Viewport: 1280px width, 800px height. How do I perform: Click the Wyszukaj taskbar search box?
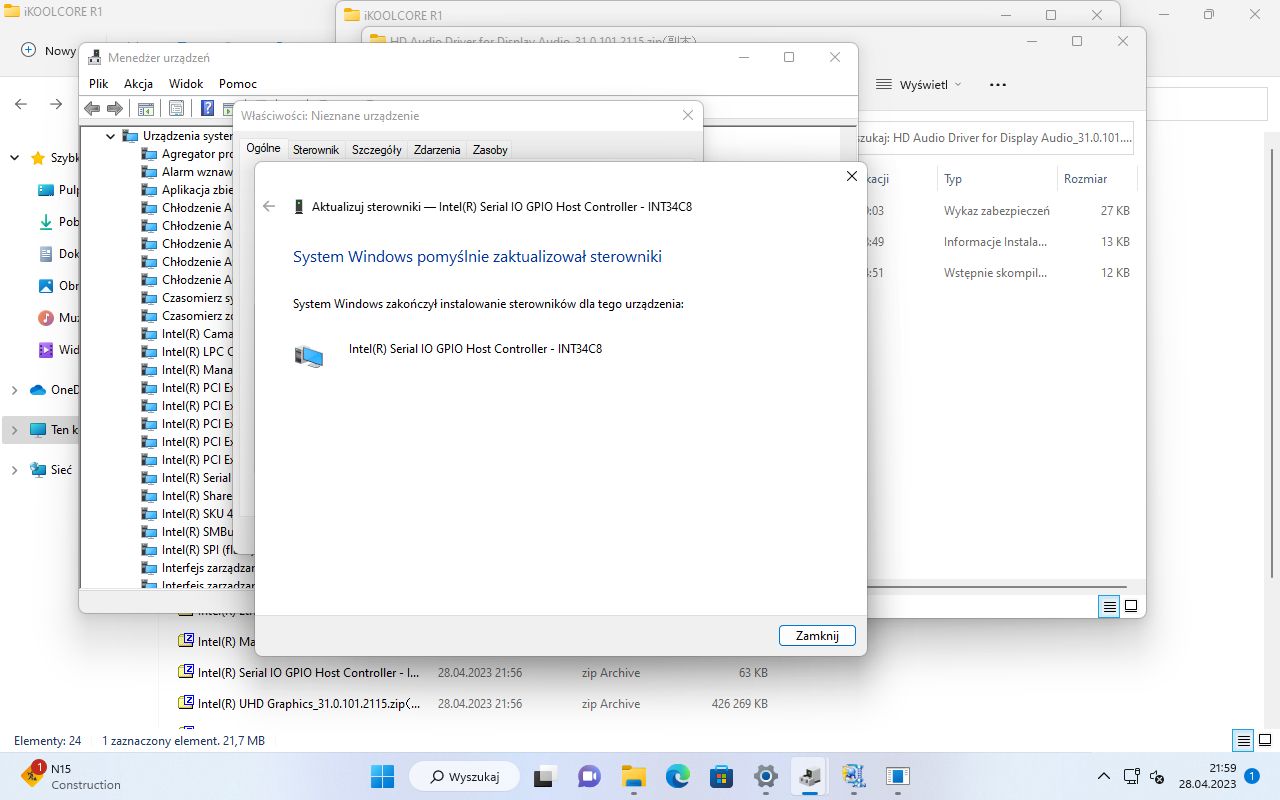(x=465, y=776)
